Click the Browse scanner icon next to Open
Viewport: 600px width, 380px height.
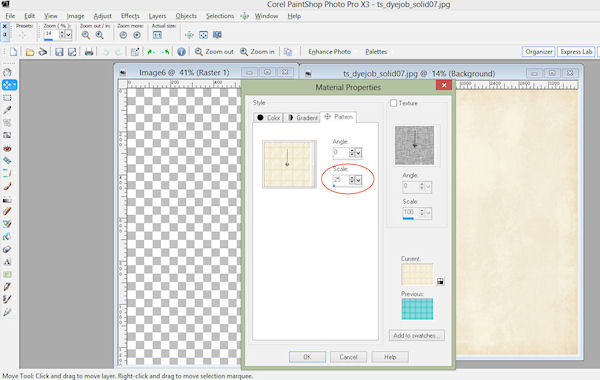(x=43, y=52)
